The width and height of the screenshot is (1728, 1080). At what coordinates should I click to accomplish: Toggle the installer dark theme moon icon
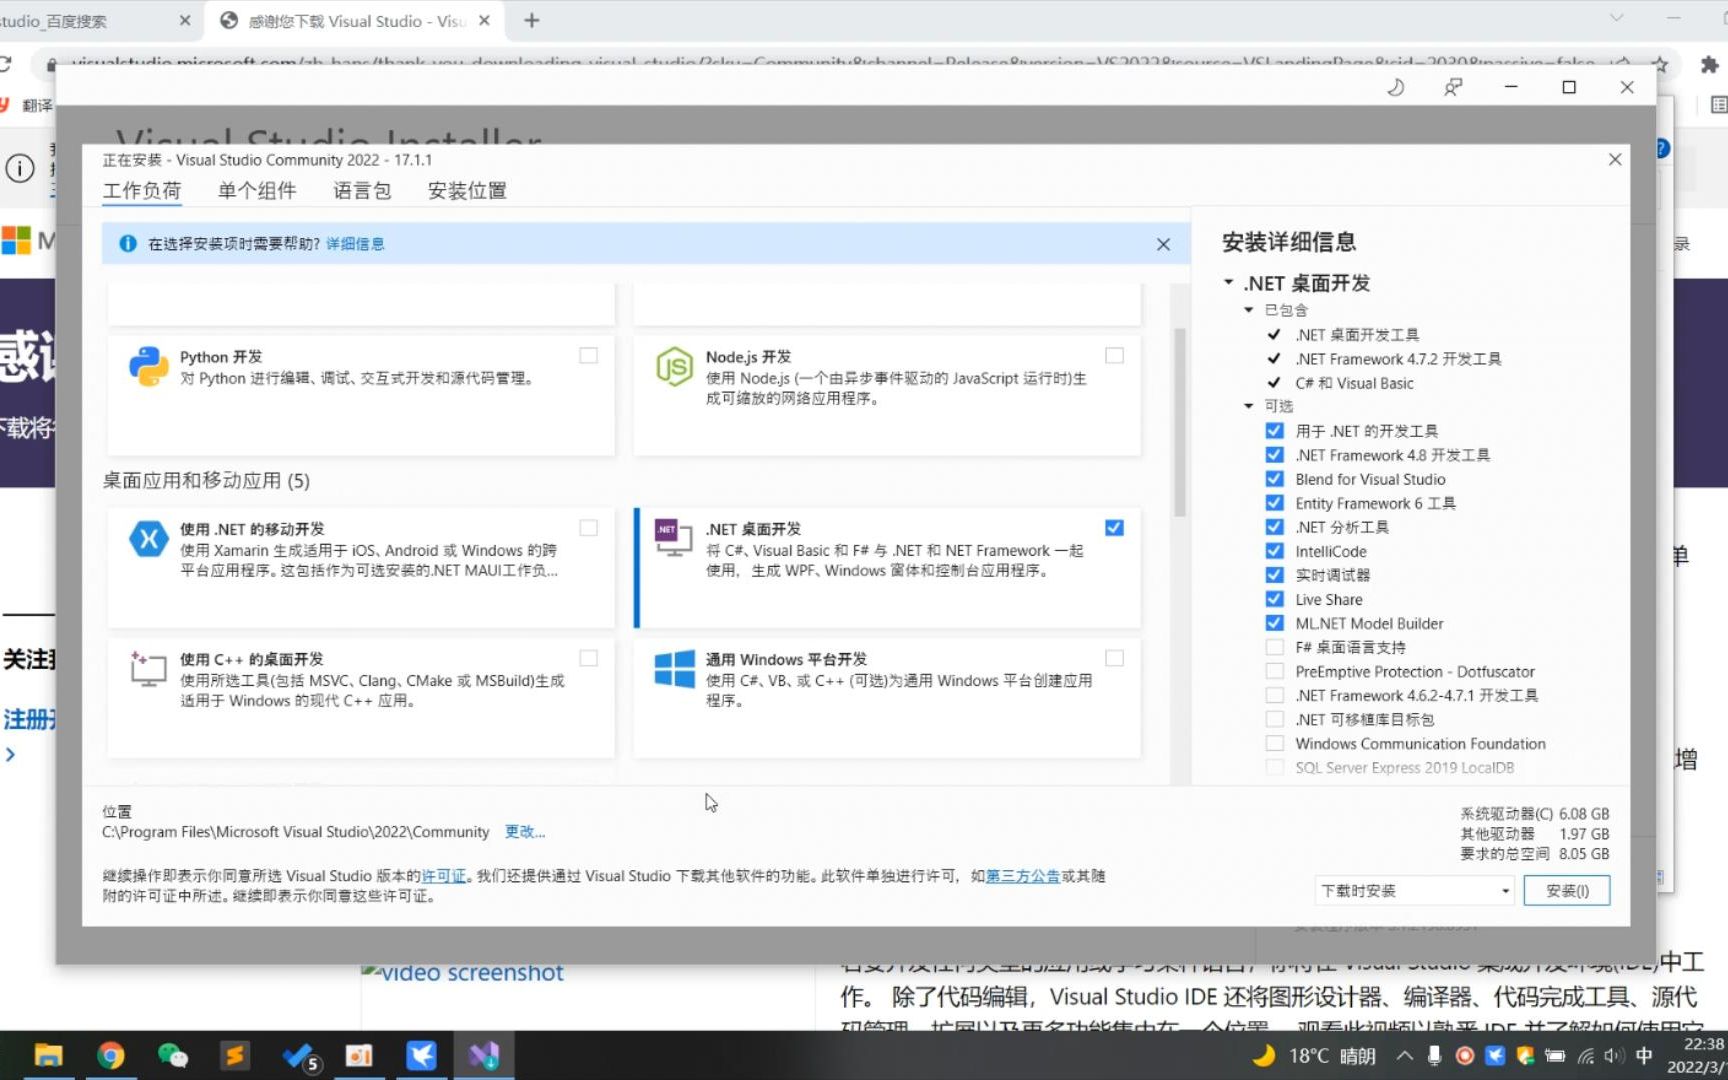1396,88
